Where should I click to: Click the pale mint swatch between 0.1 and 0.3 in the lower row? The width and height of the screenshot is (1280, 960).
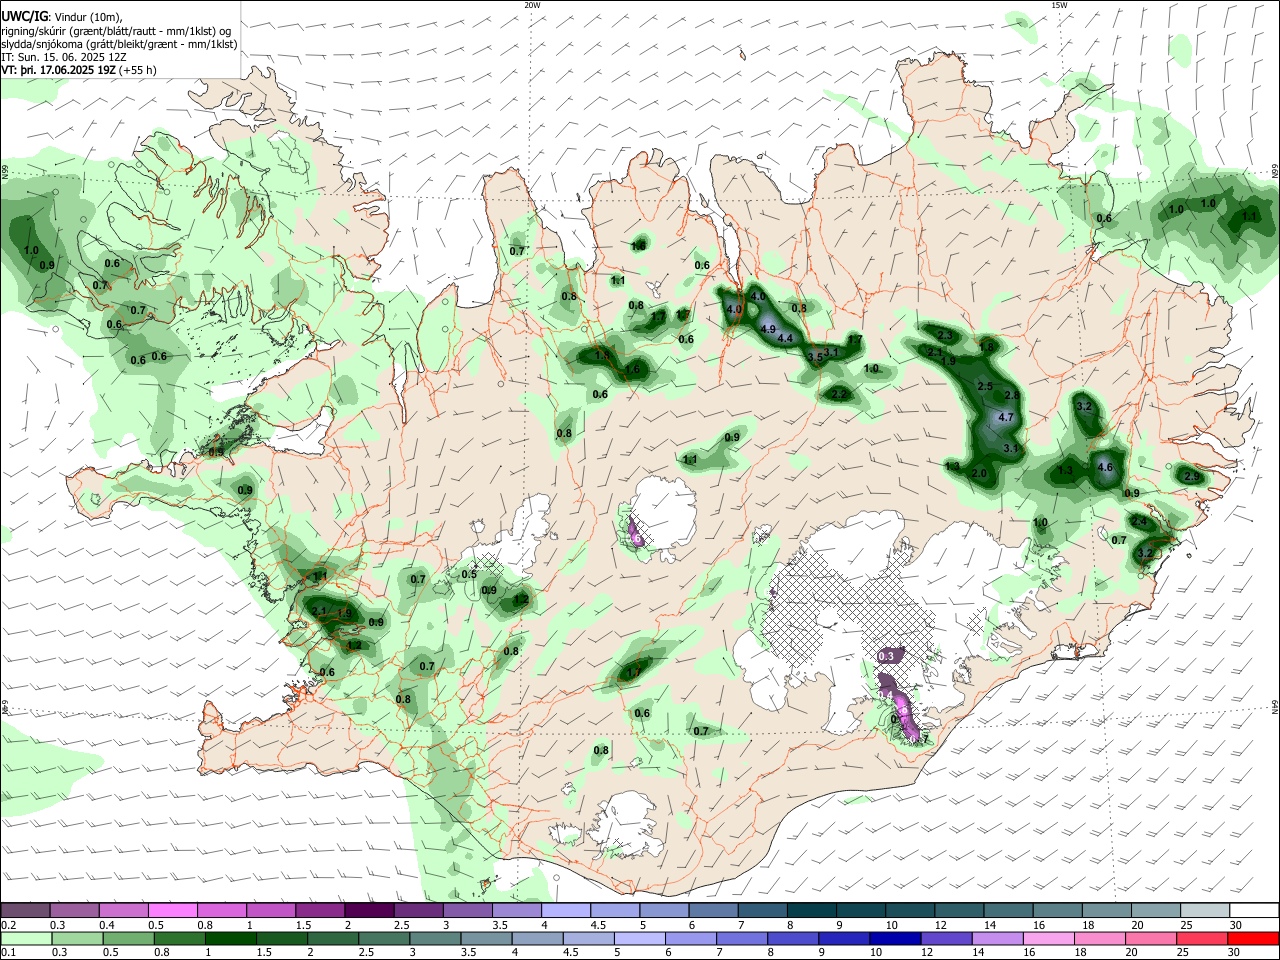[x=27, y=939]
